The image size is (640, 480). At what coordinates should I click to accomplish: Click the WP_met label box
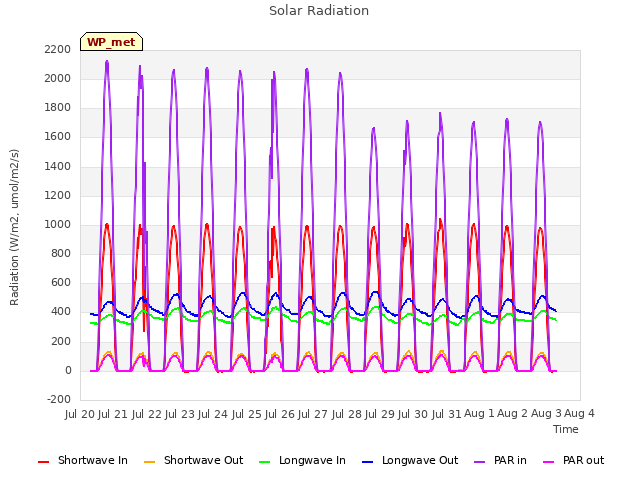click(x=111, y=42)
